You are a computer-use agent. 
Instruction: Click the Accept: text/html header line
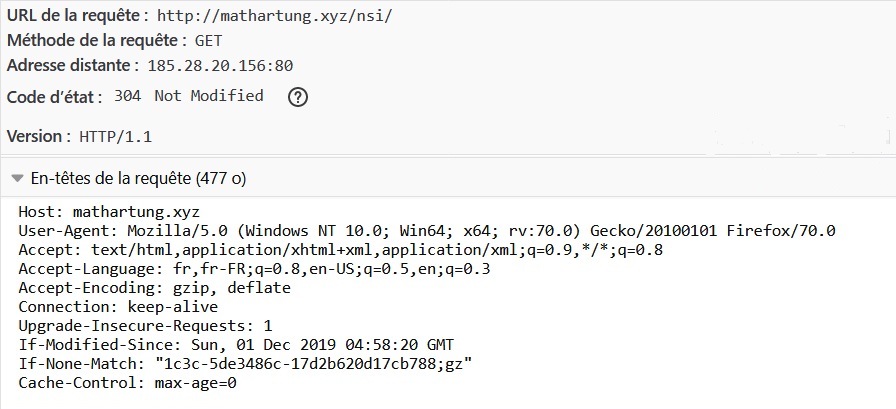click(x=341, y=250)
